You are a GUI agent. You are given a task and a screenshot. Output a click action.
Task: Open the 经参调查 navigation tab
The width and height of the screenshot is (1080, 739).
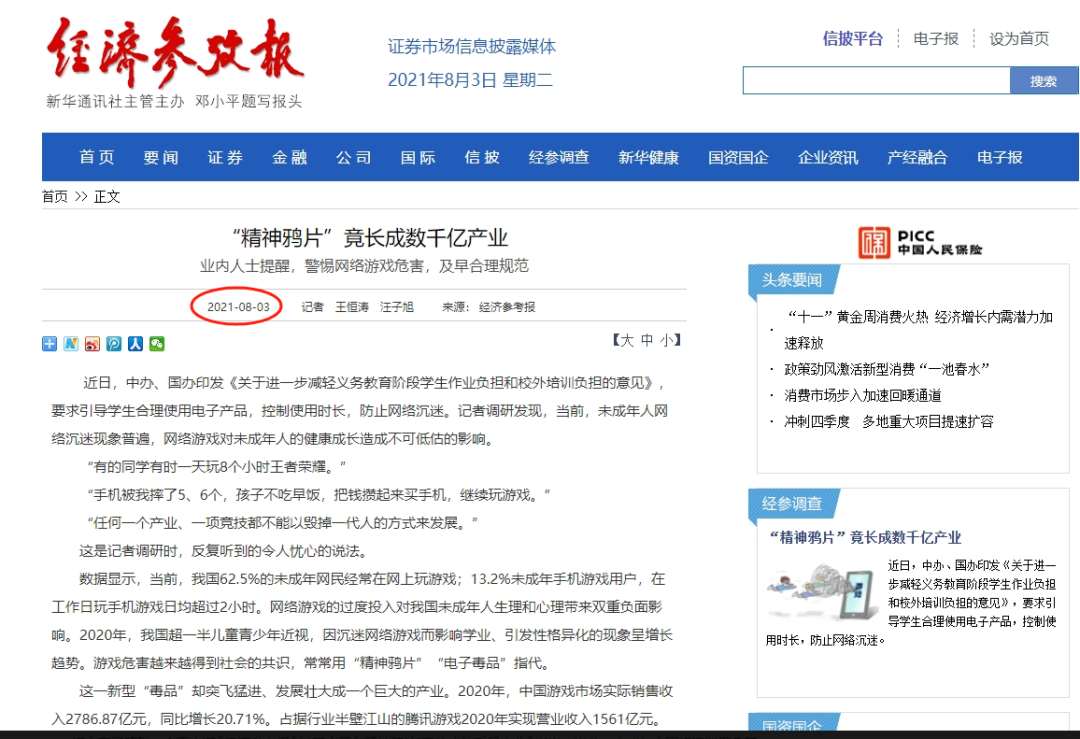click(559, 157)
